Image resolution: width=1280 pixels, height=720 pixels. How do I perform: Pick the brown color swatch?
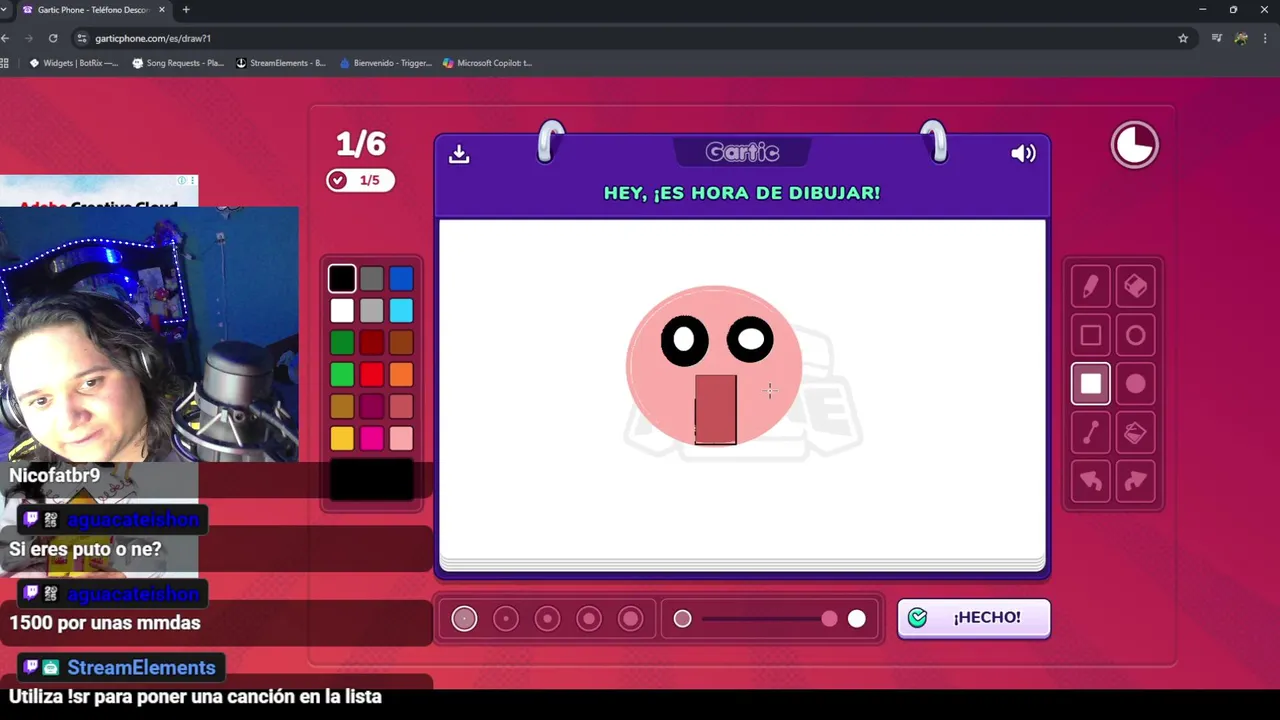click(x=401, y=342)
